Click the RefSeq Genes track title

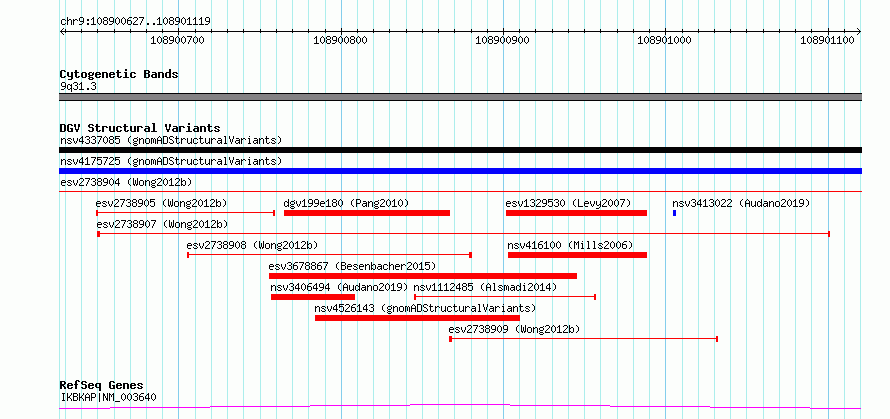(101, 386)
